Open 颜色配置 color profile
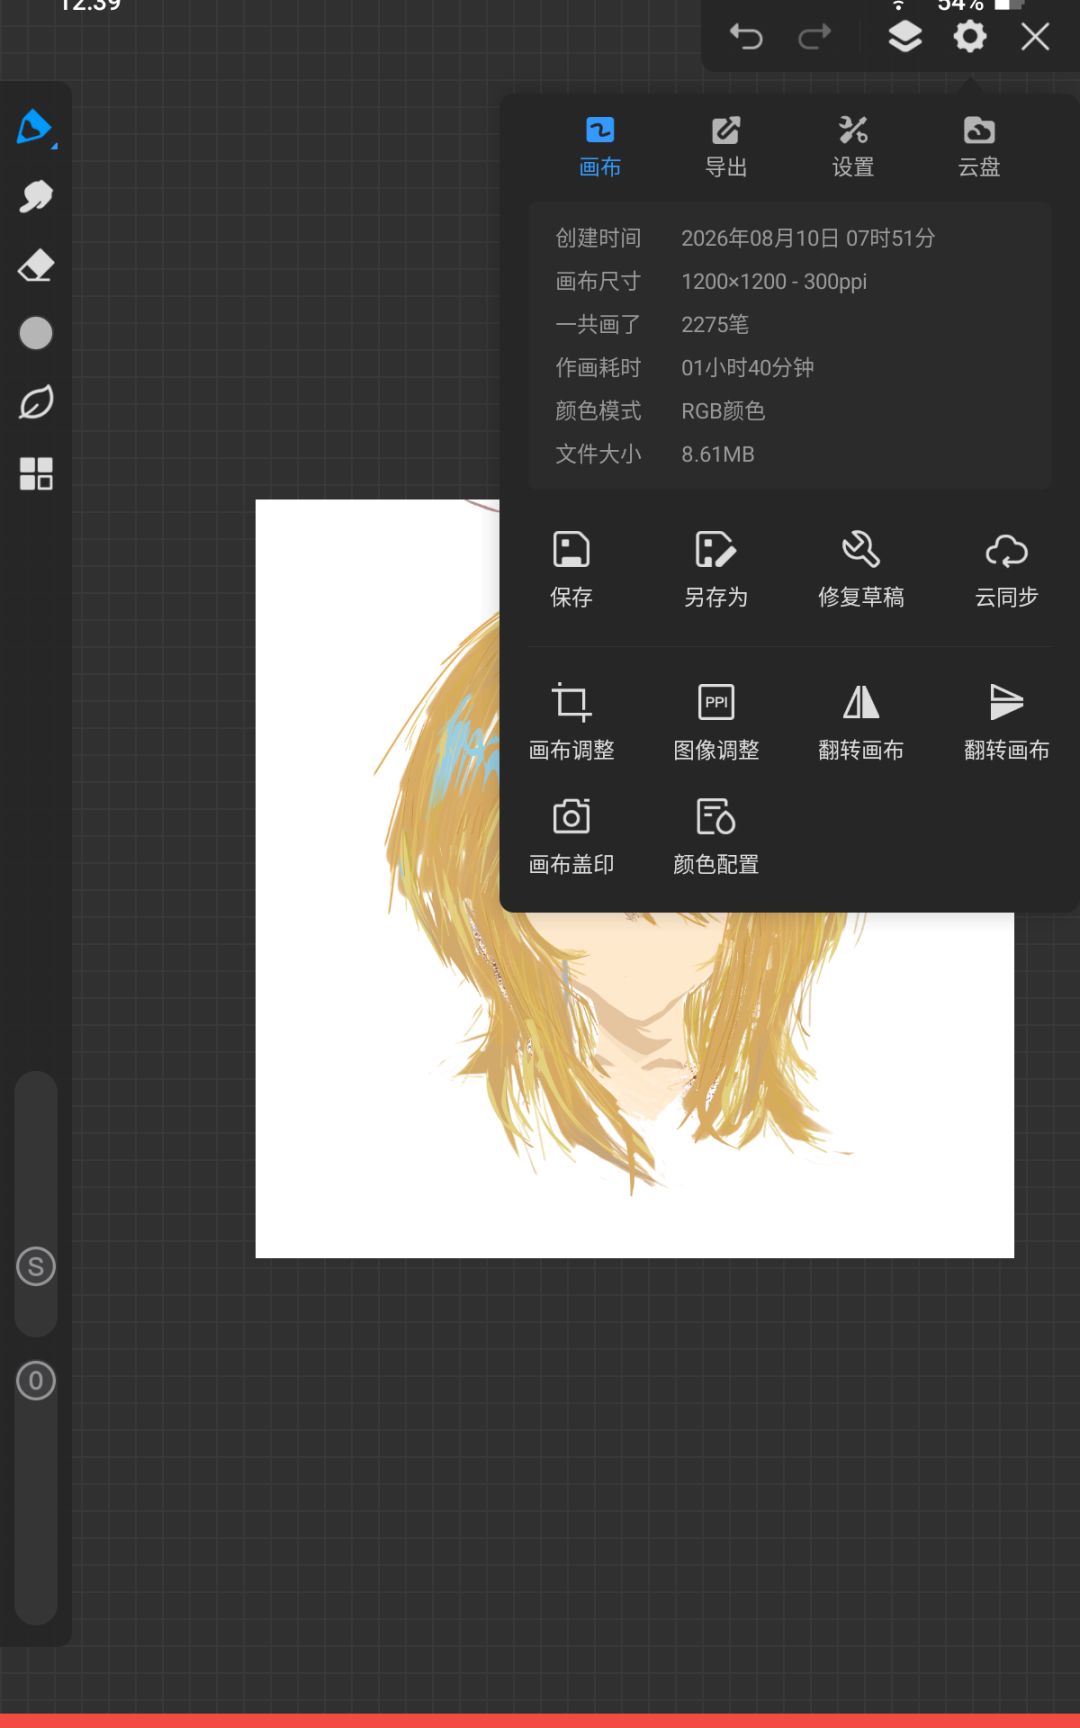The image size is (1080, 1728). pyautogui.click(x=716, y=836)
